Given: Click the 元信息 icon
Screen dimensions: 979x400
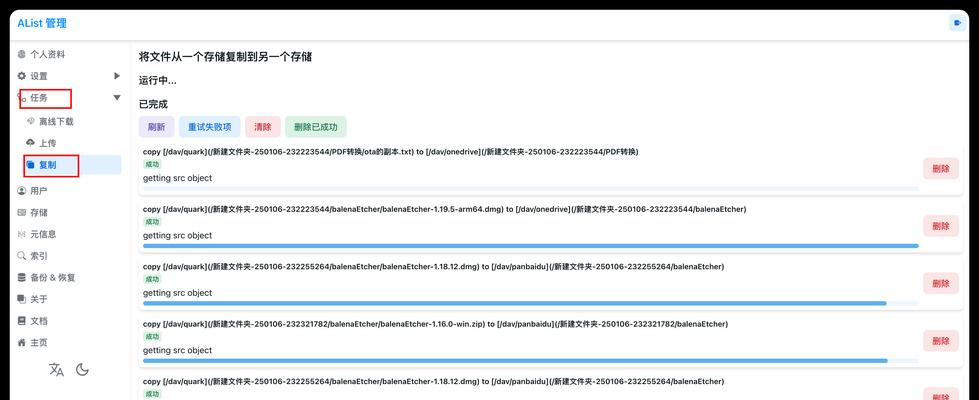Looking at the screenshot, I should (x=22, y=234).
